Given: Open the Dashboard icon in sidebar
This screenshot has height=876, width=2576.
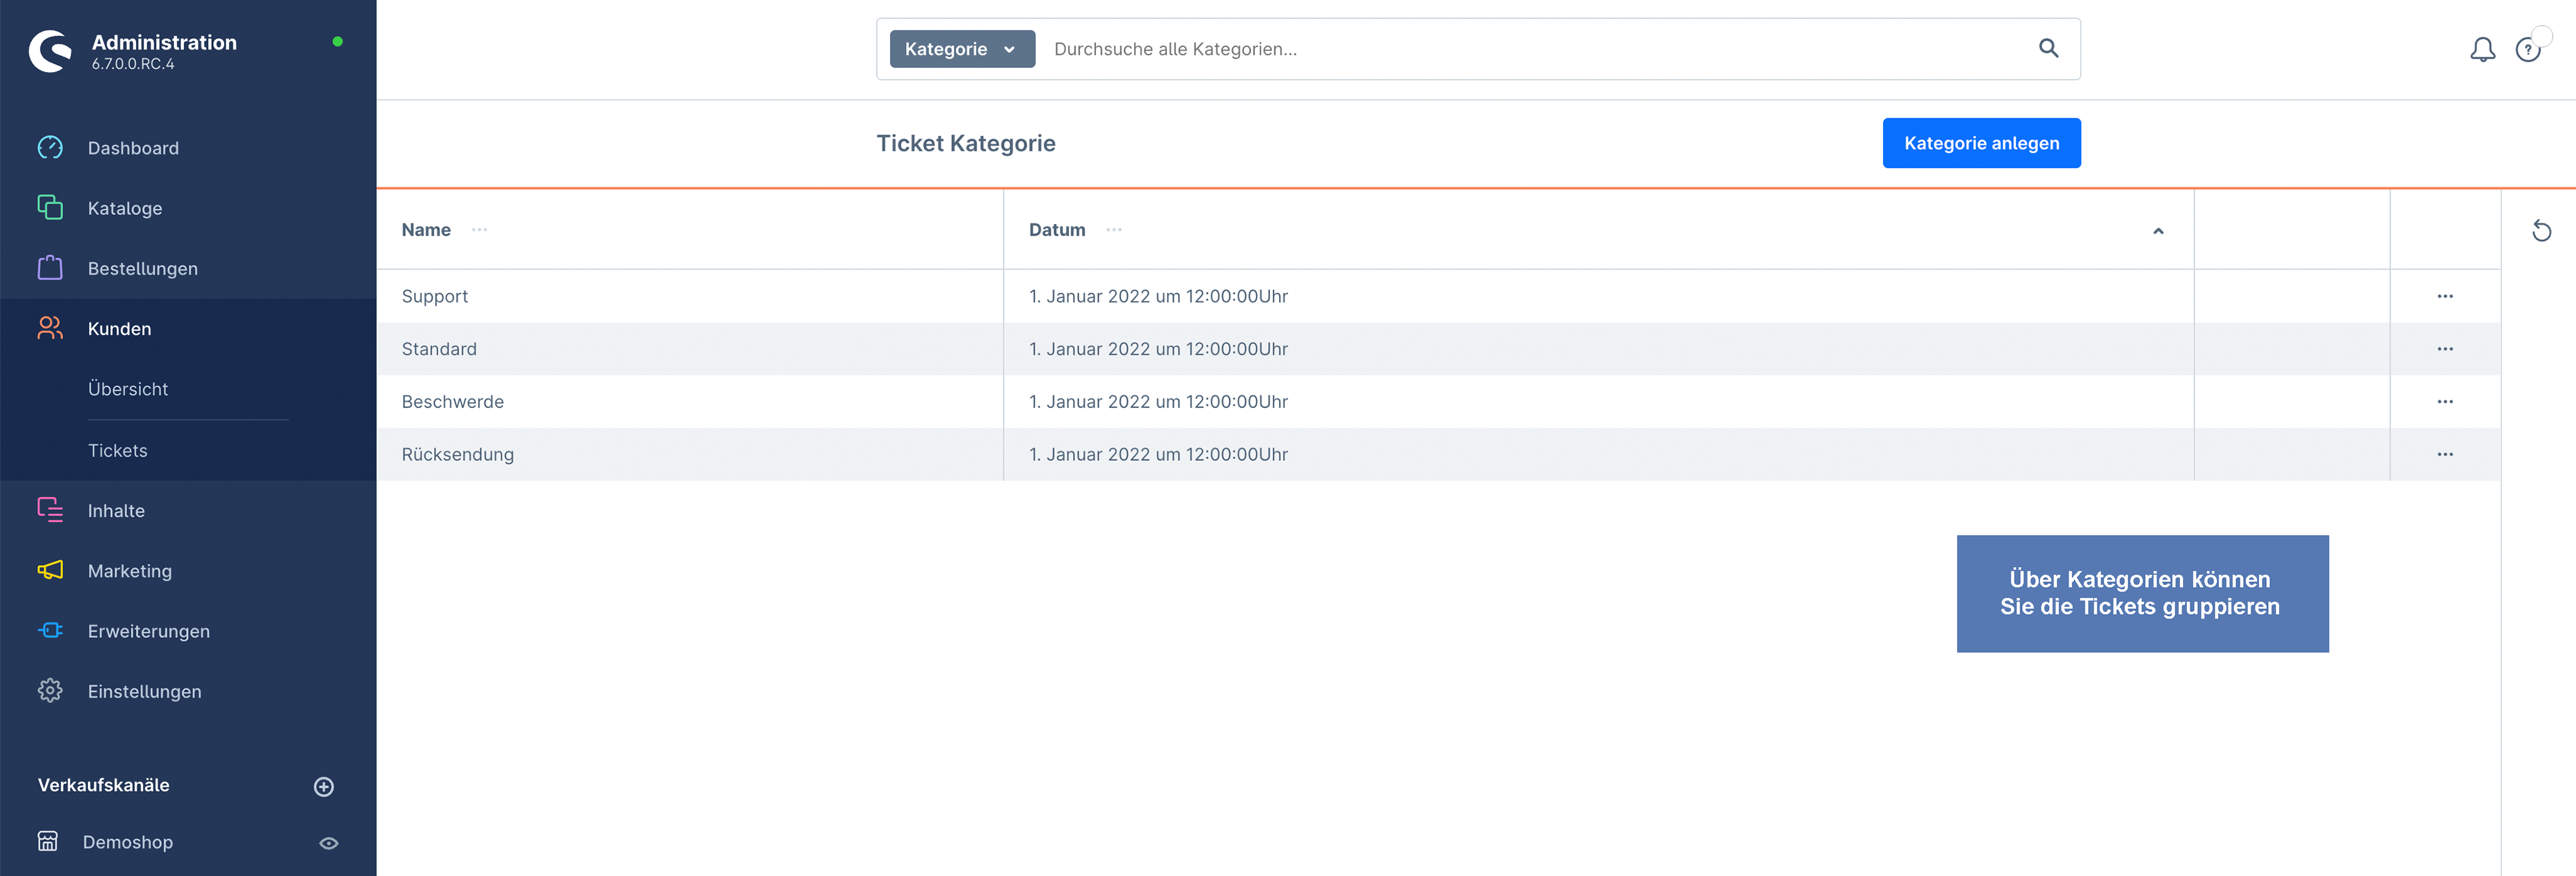Looking at the screenshot, I should [x=50, y=148].
